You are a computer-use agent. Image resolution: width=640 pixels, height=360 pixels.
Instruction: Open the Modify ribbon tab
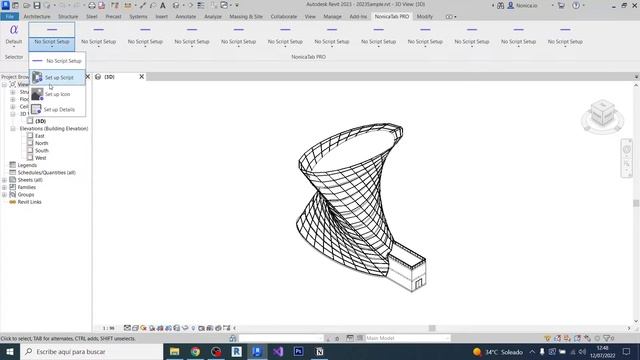click(x=424, y=16)
